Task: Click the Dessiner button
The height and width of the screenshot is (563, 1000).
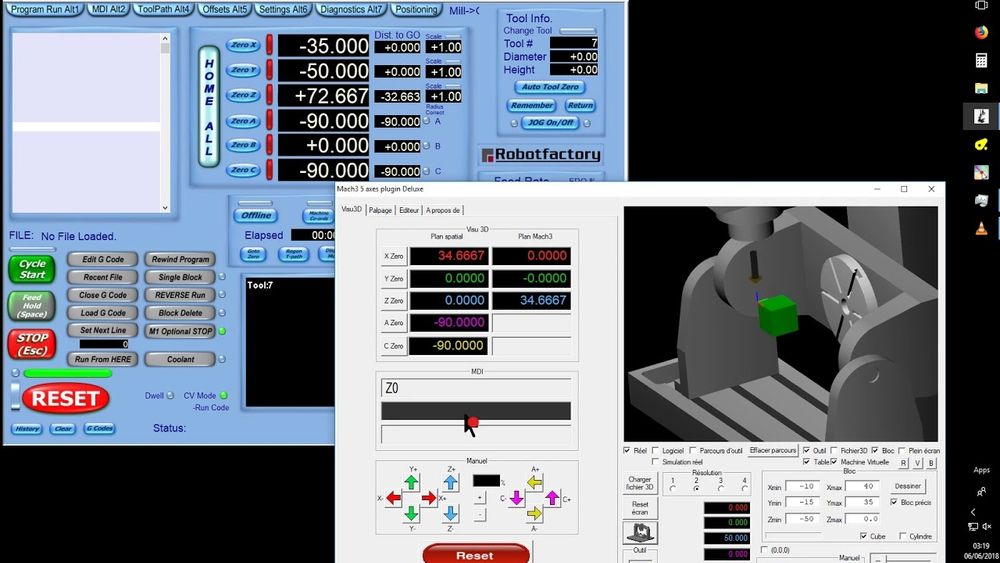Action: pyautogui.click(x=908, y=486)
